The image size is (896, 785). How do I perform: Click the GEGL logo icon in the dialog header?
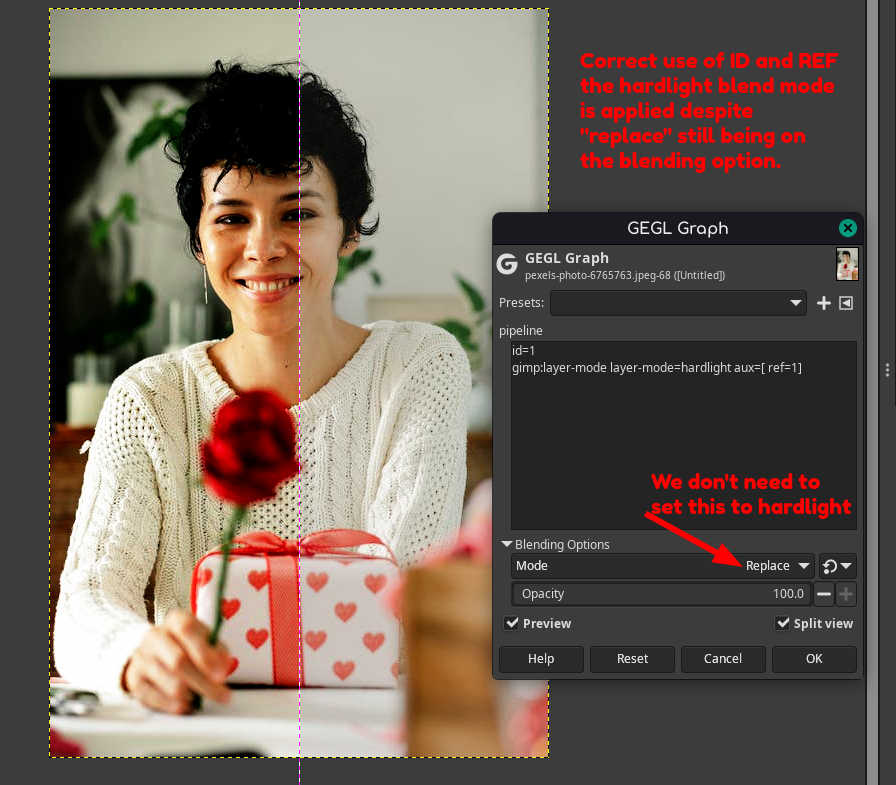pos(507,264)
